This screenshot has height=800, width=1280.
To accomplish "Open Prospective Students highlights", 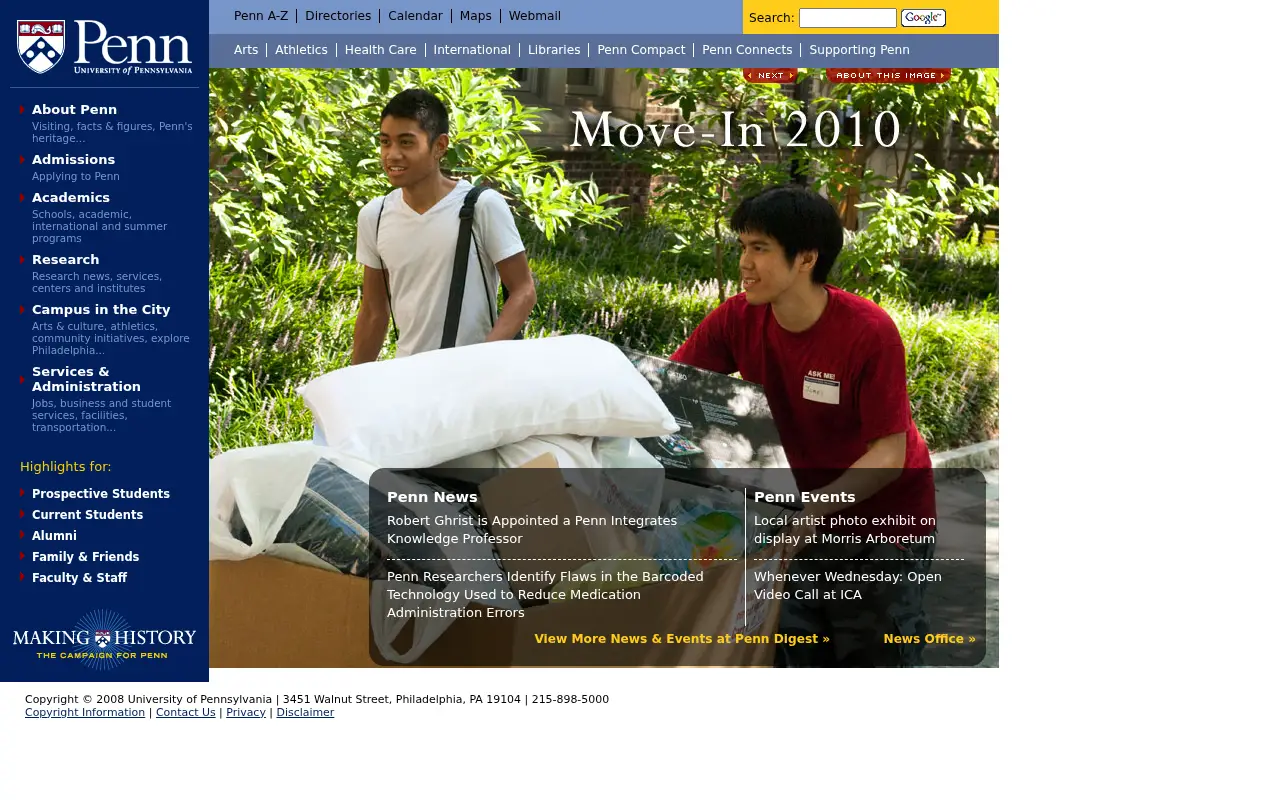I will tap(101, 494).
